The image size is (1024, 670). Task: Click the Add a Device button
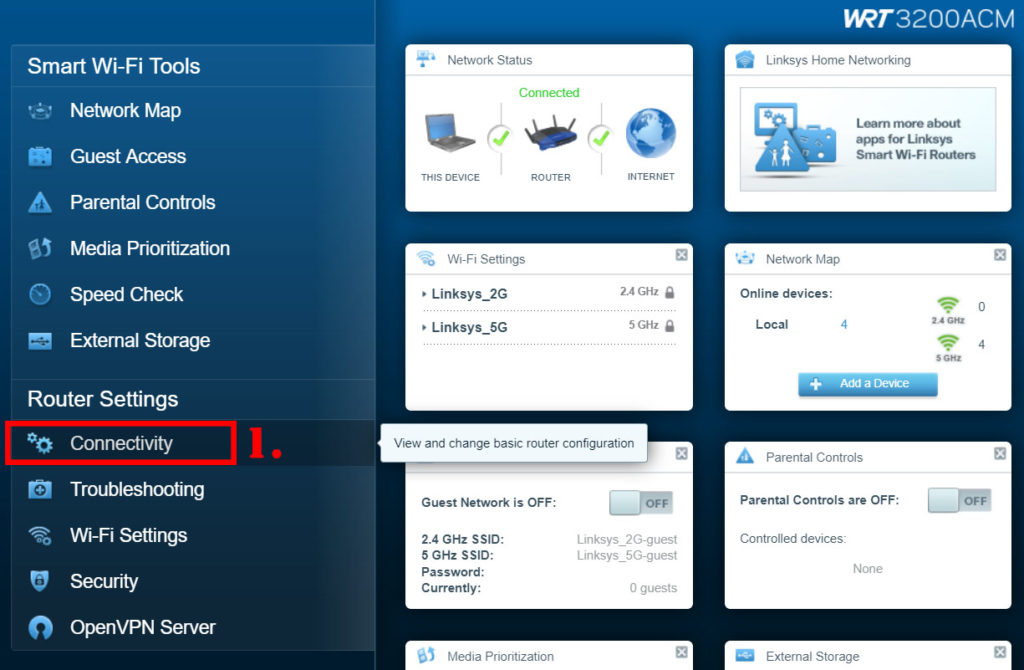point(867,384)
